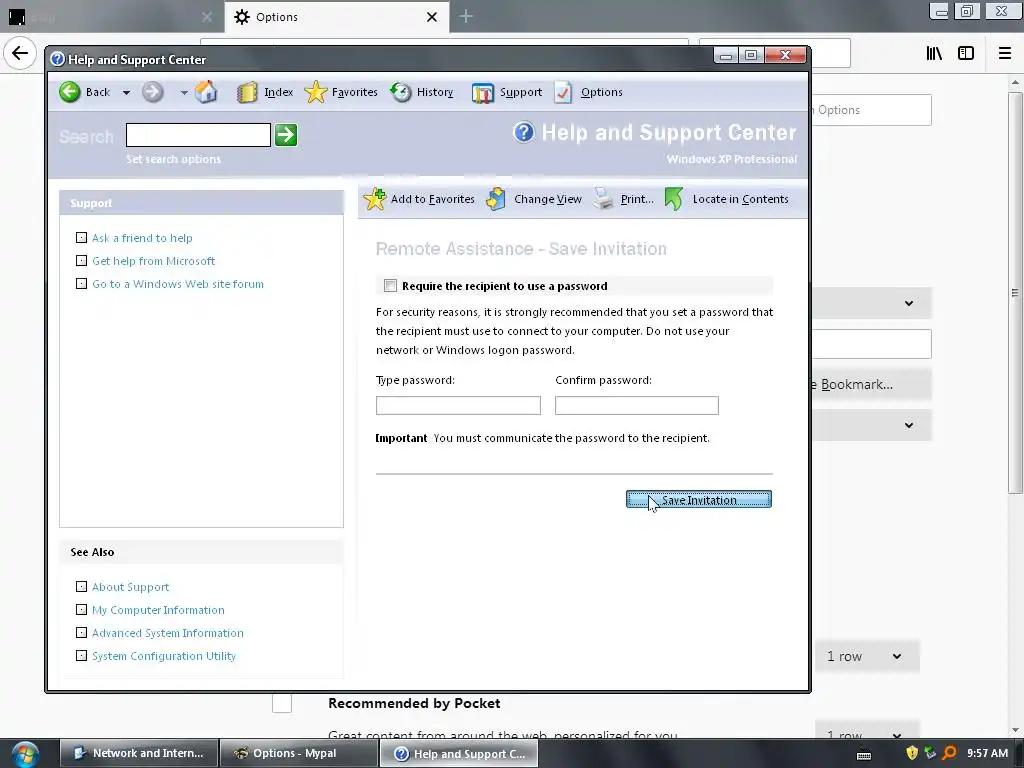Click the browser back arrow button
This screenshot has height=768, width=1024.
tap(20, 53)
